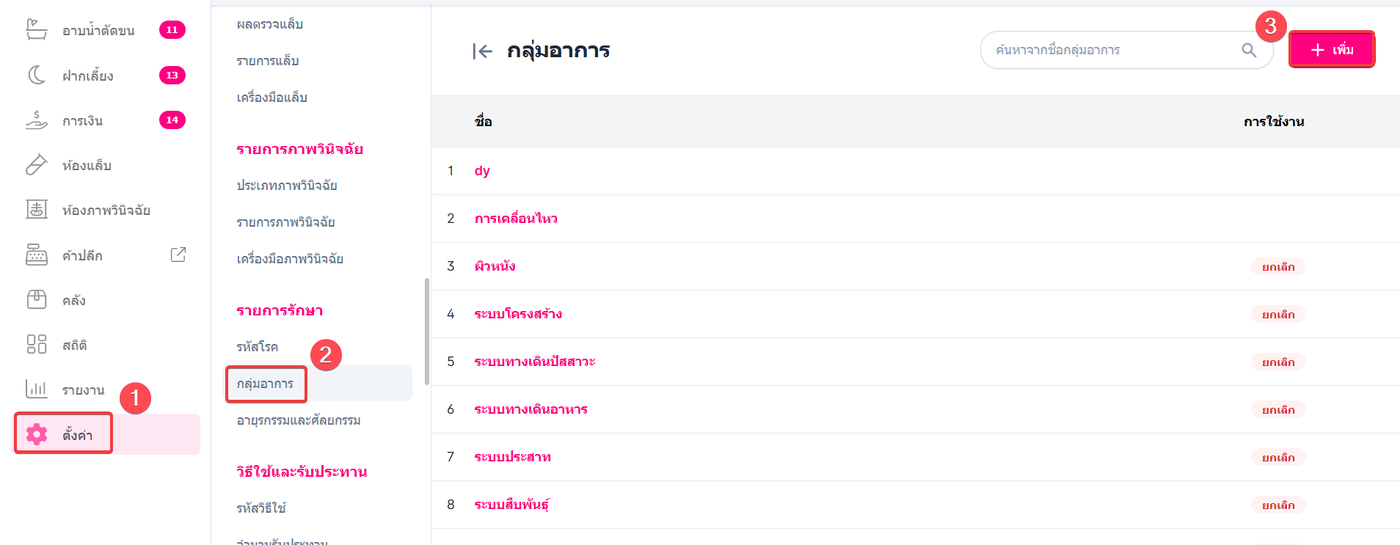Click the search magnifier icon

[x=1249, y=50]
